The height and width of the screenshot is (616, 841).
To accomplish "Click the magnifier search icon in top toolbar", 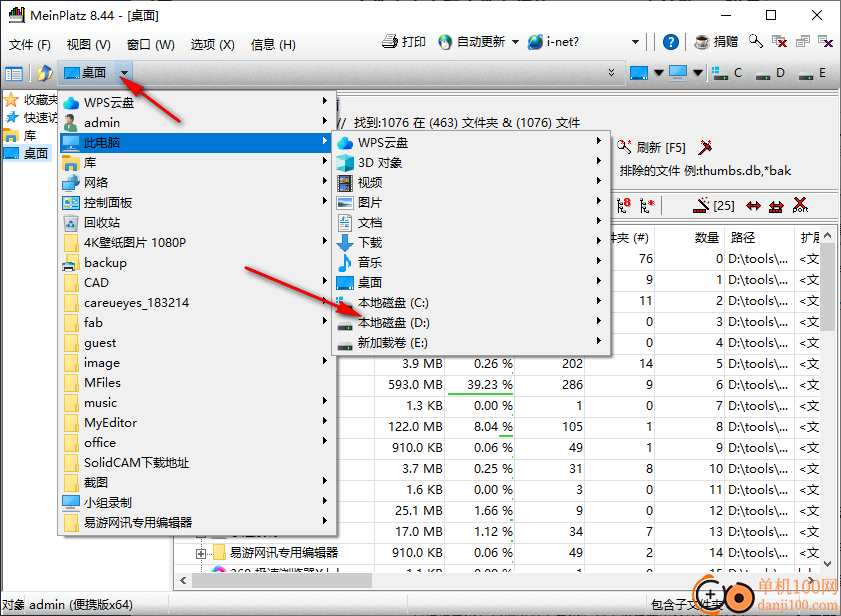I will pos(756,41).
